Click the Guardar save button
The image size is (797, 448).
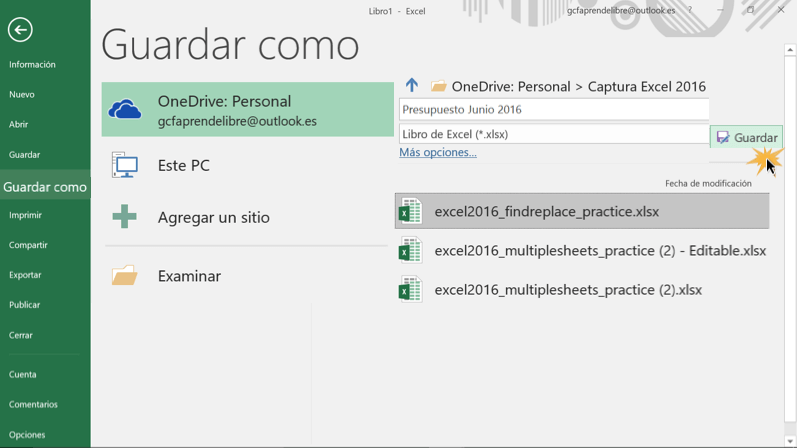(x=746, y=137)
